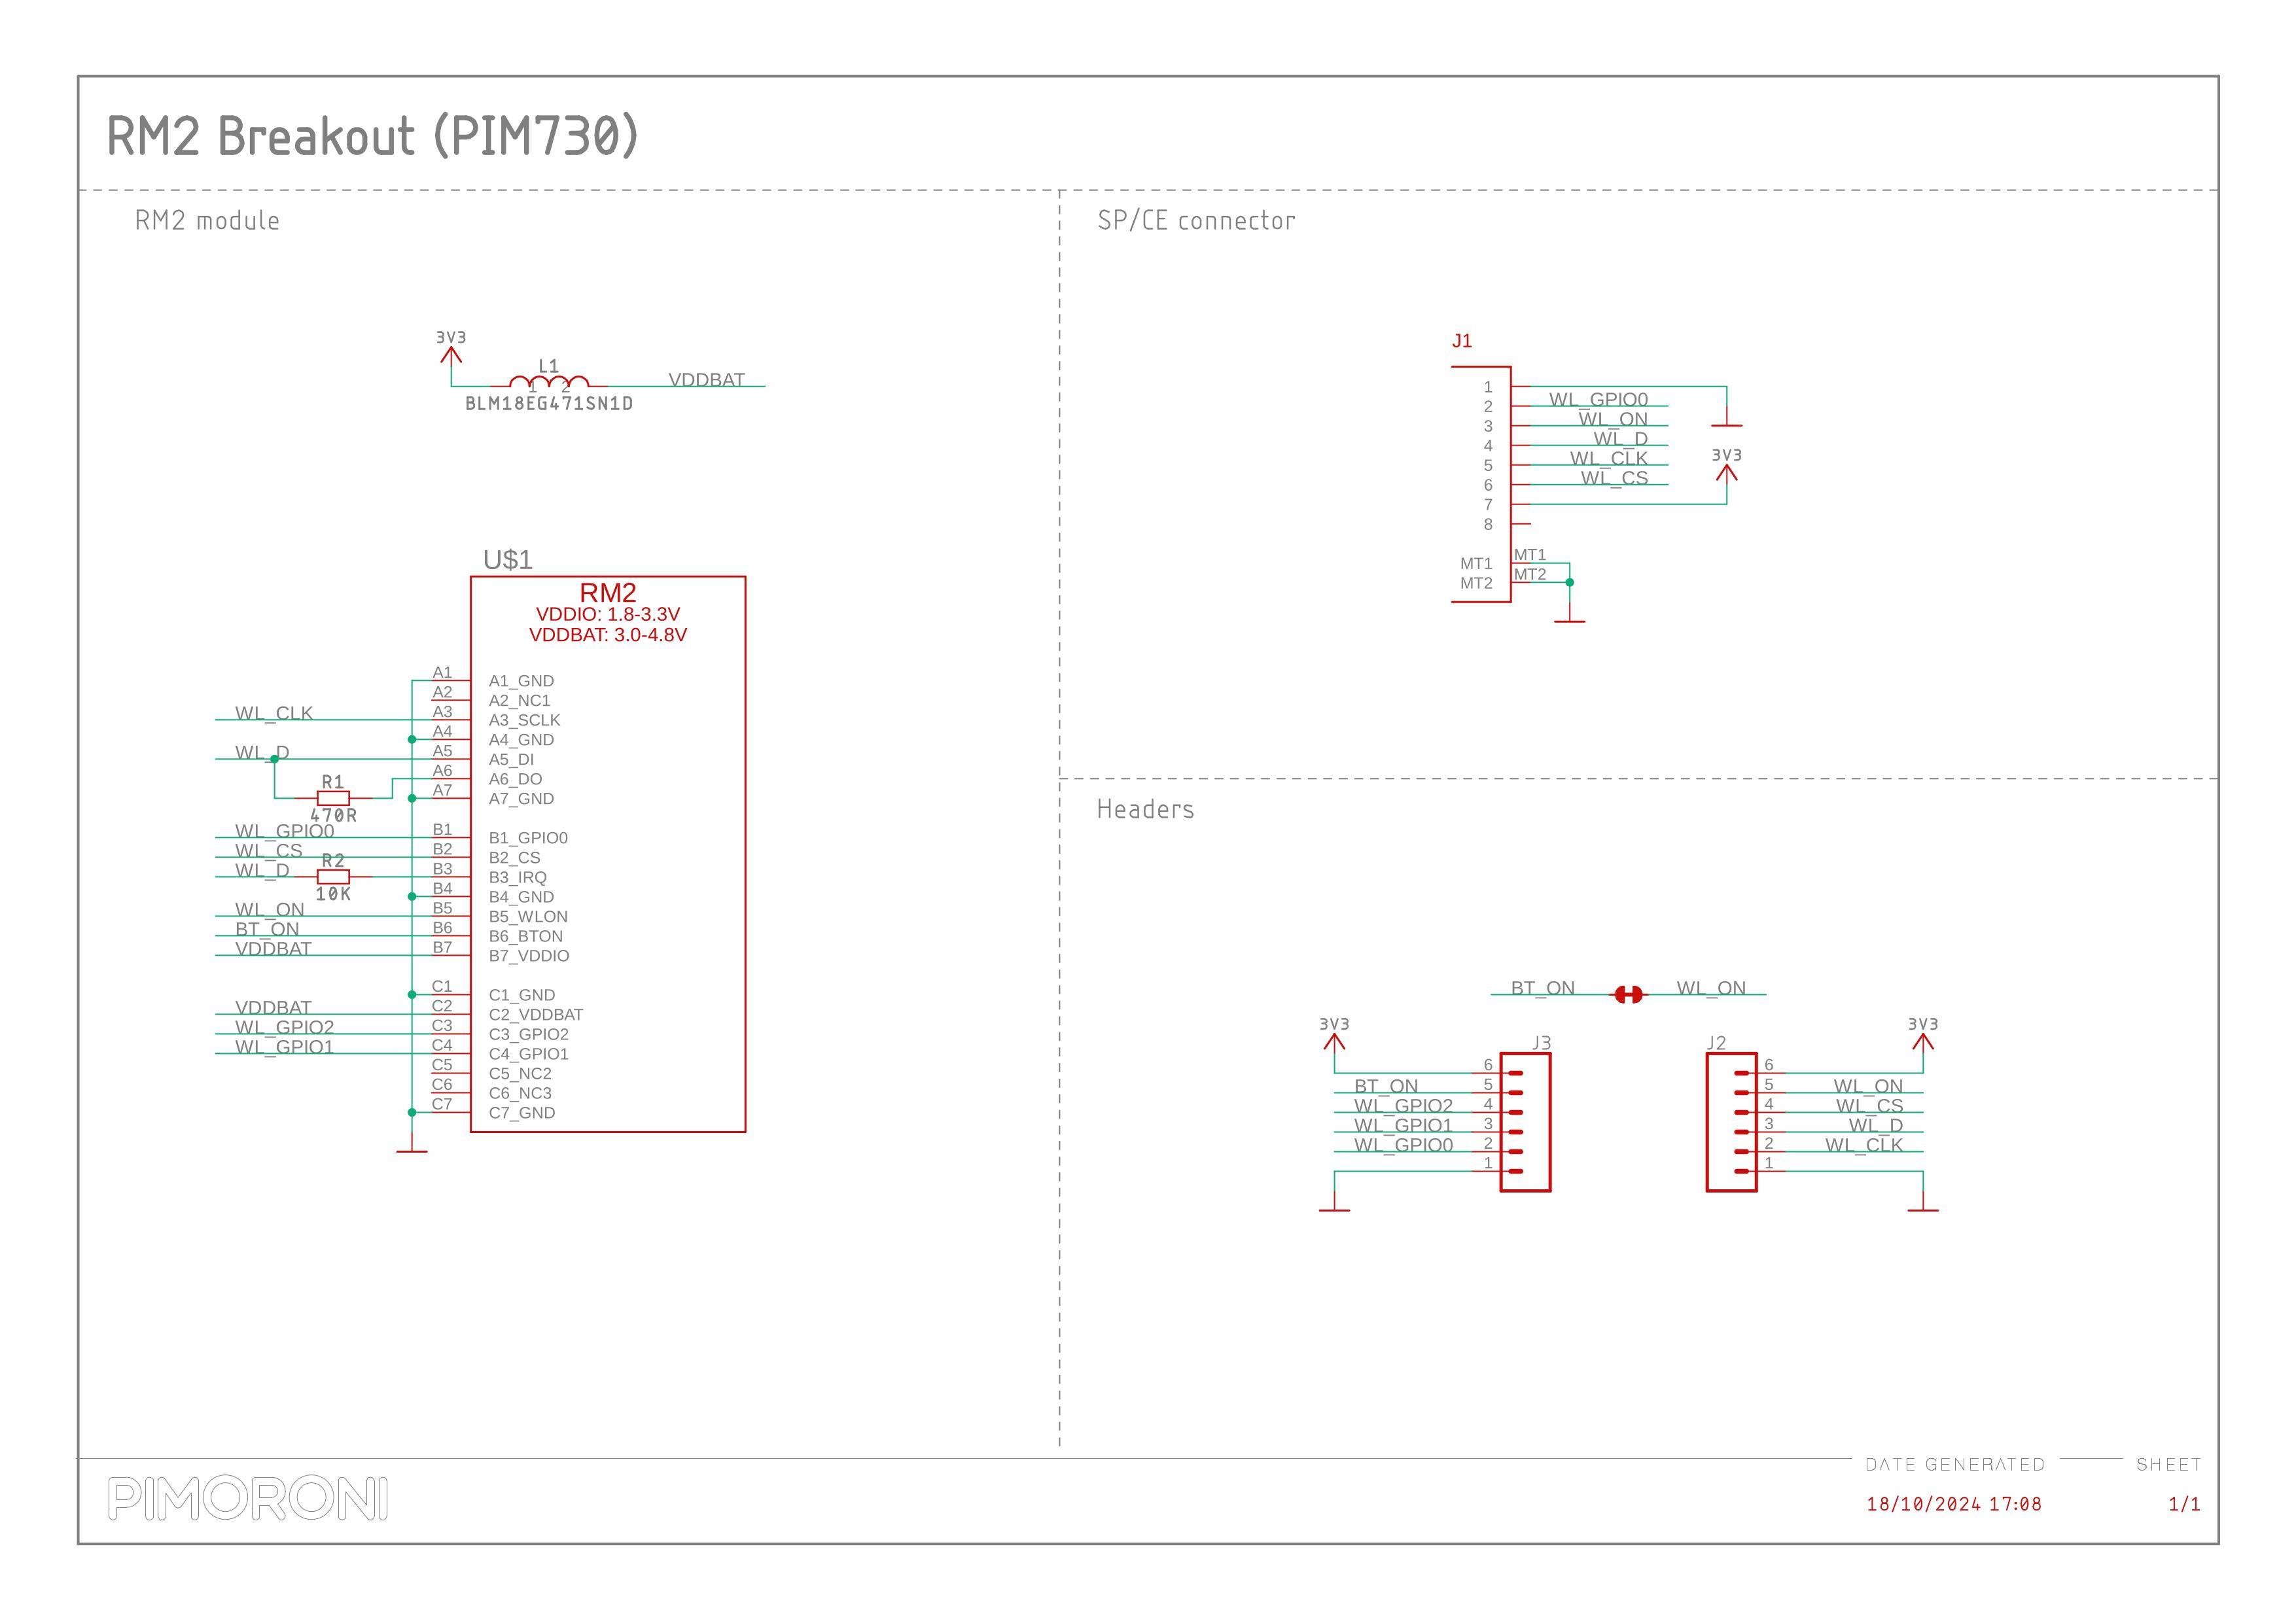Select the B3_IRQ pin label
Screen dimensions: 2296x1623
pyautogui.click(x=518, y=877)
